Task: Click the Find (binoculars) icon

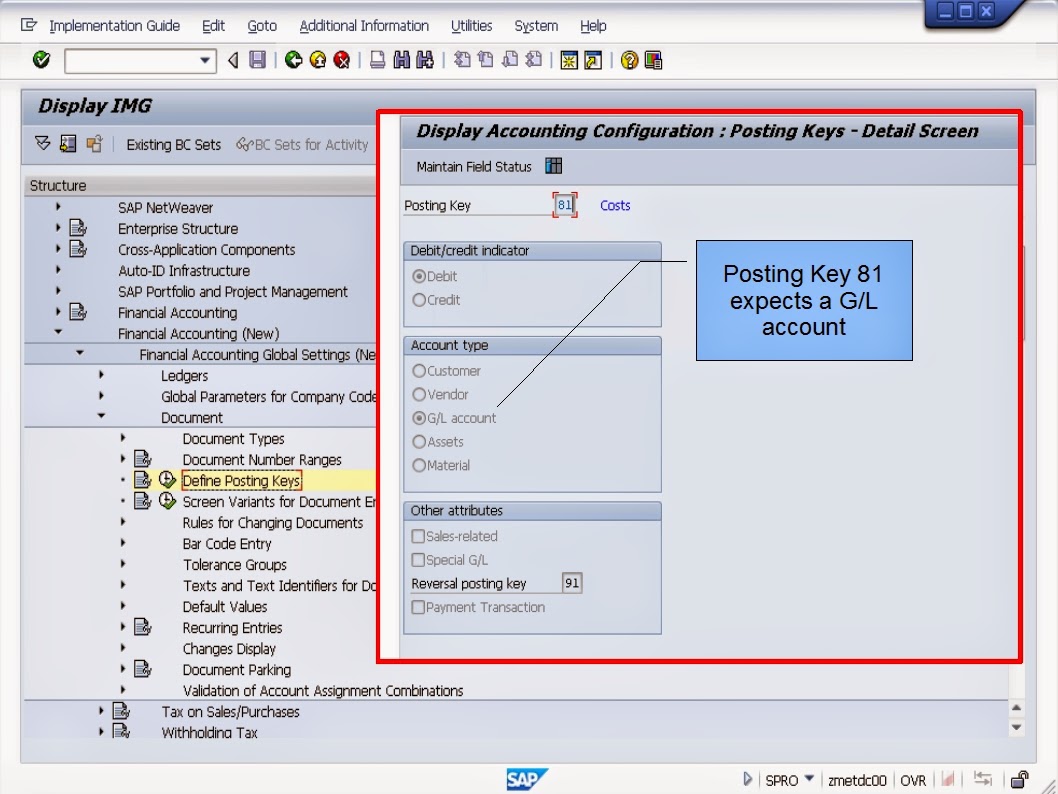Action: pos(403,59)
